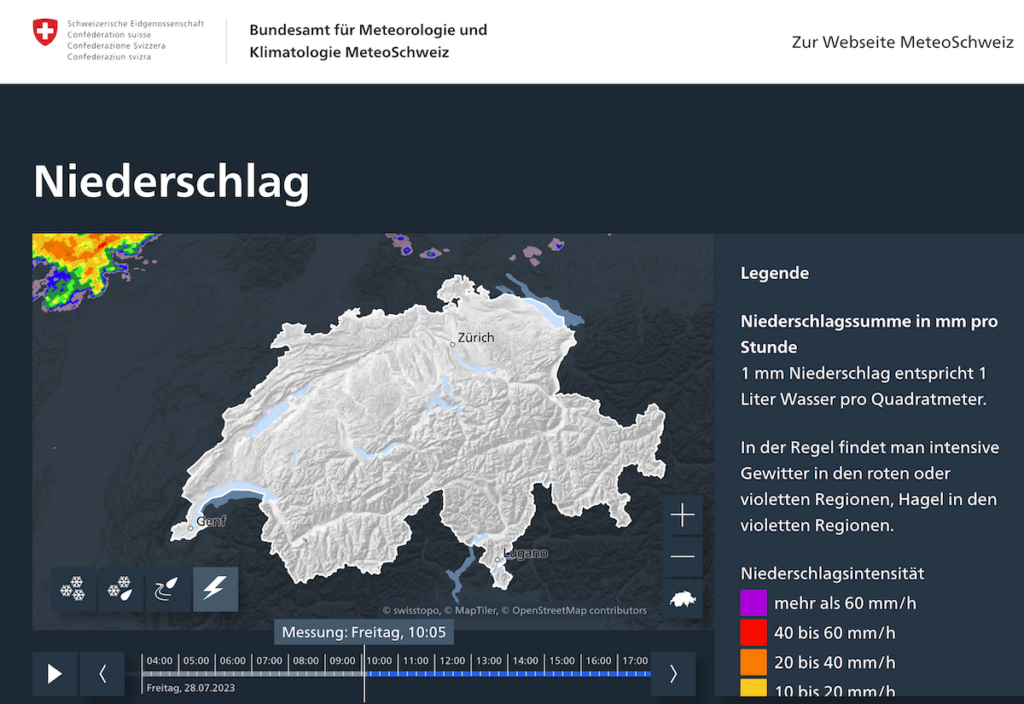Reset map view to Switzerland outline

(x=682, y=598)
